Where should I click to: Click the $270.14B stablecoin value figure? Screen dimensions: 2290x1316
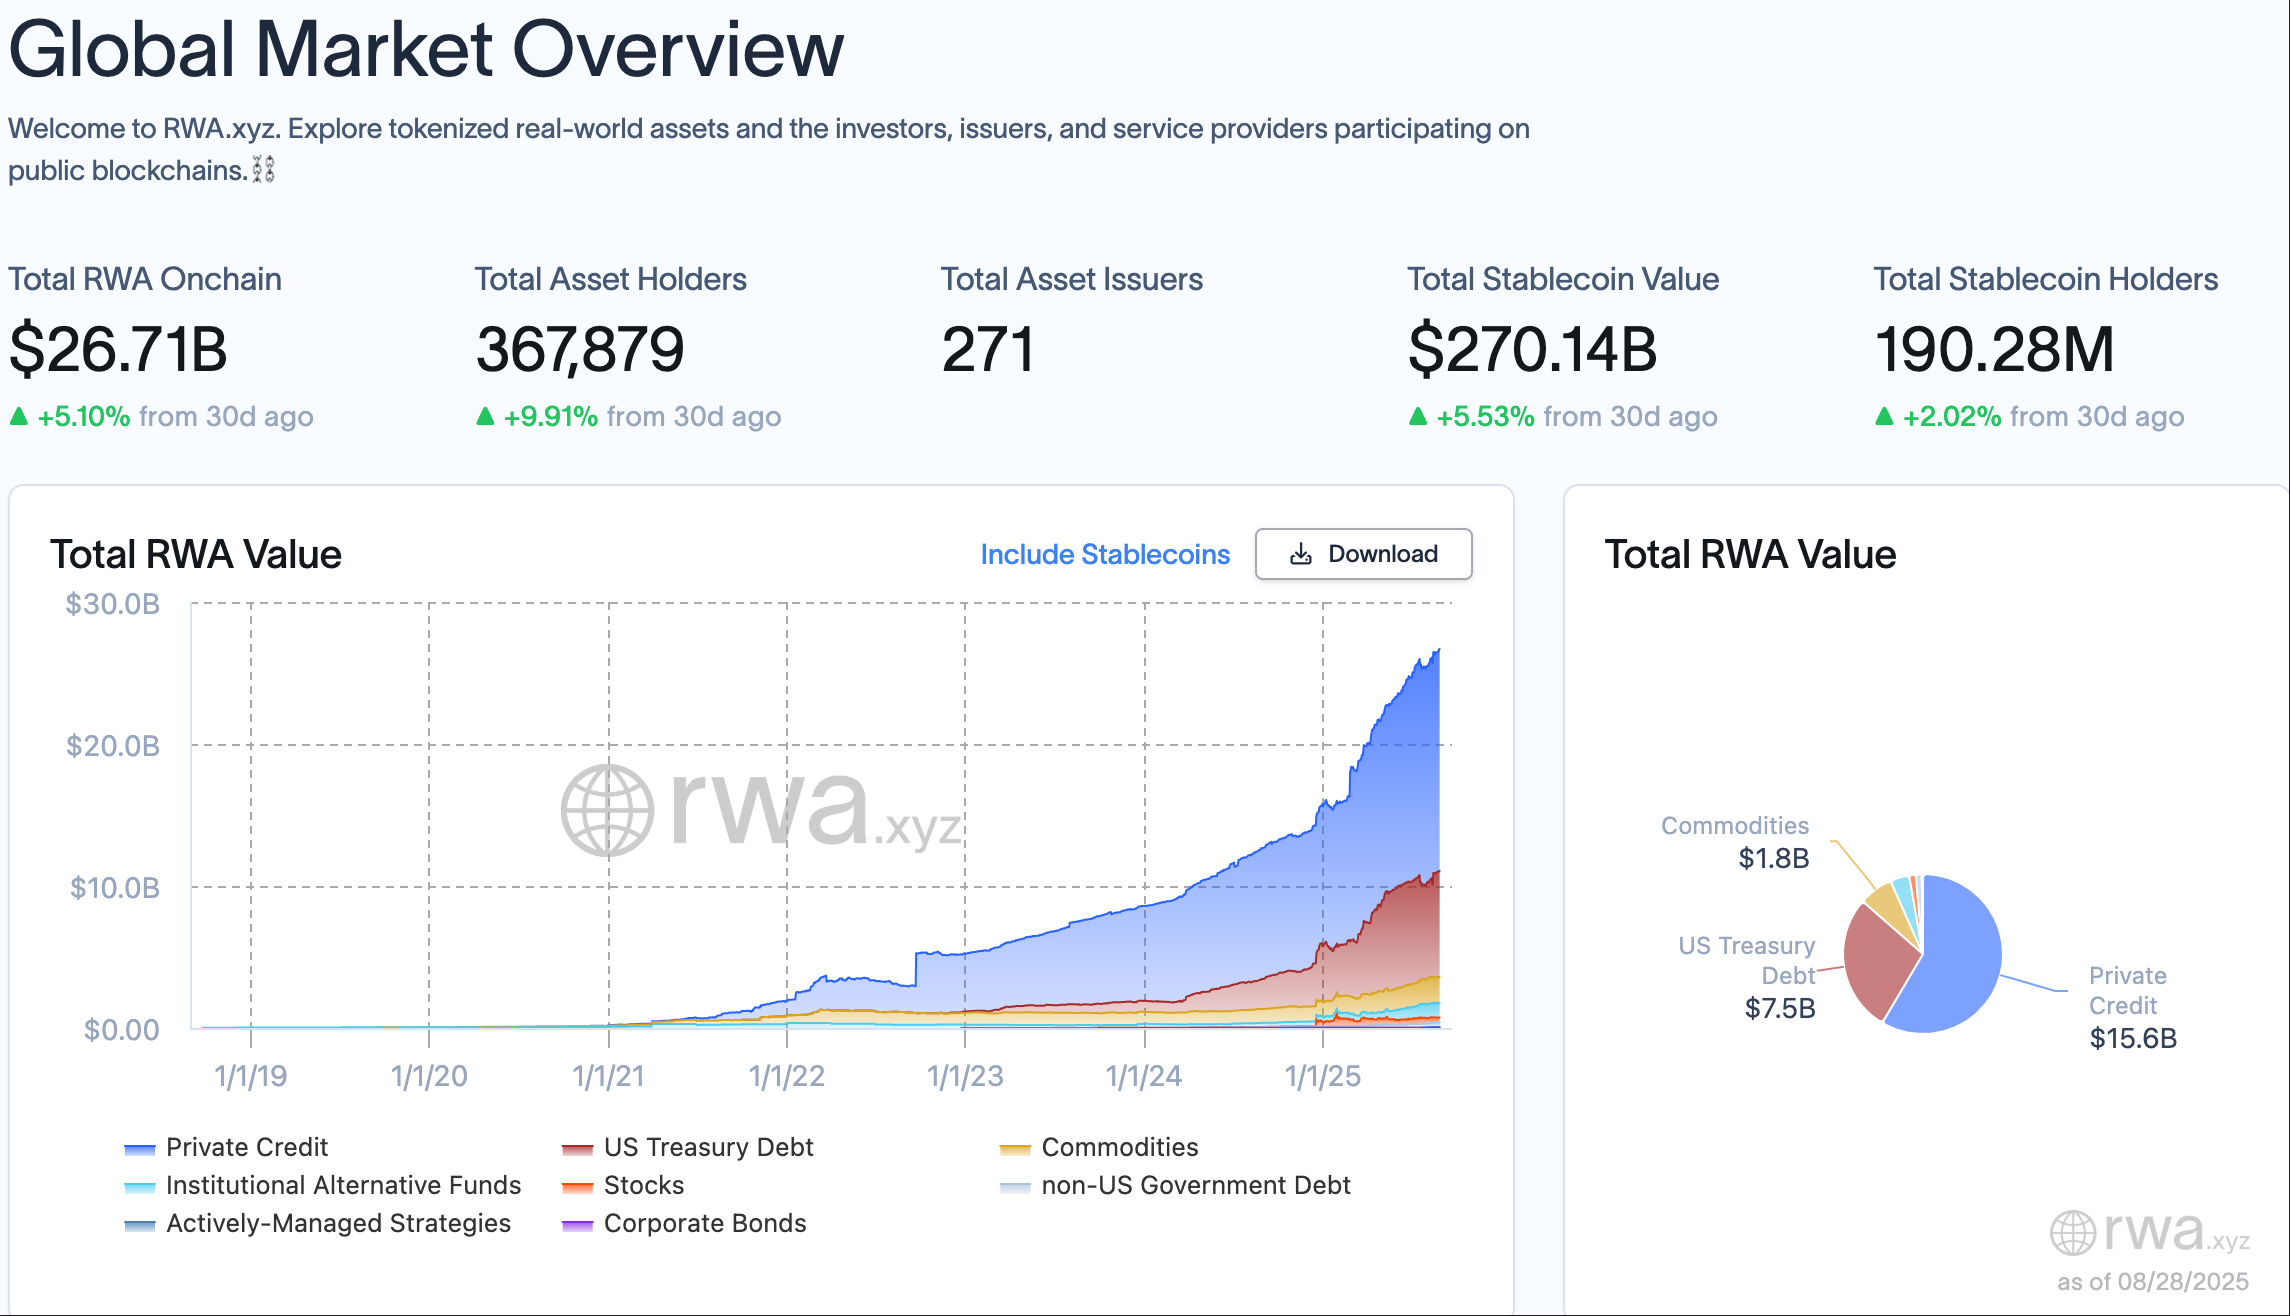(x=1531, y=350)
